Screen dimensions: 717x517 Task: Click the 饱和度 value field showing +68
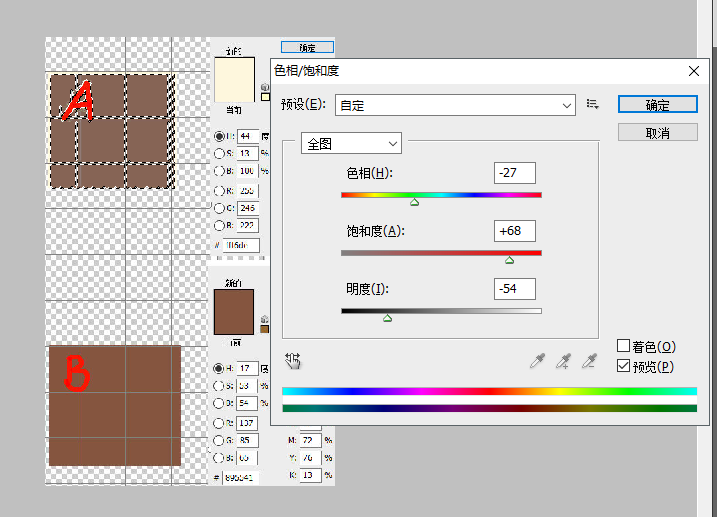[514, 231]
